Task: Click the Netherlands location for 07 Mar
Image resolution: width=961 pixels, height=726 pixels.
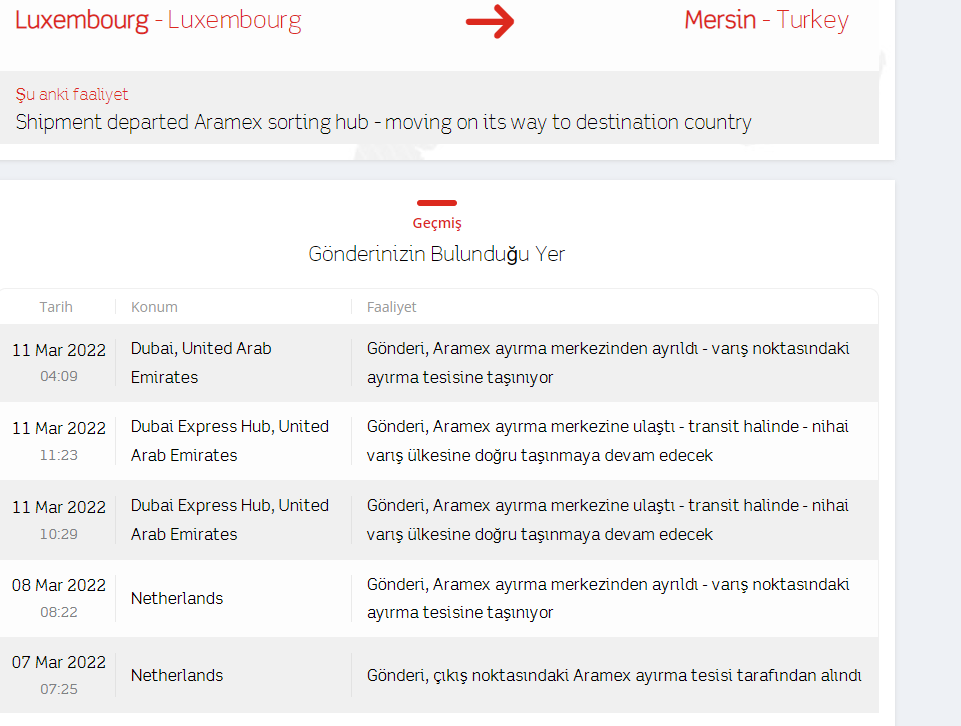Action: (177, 675)
